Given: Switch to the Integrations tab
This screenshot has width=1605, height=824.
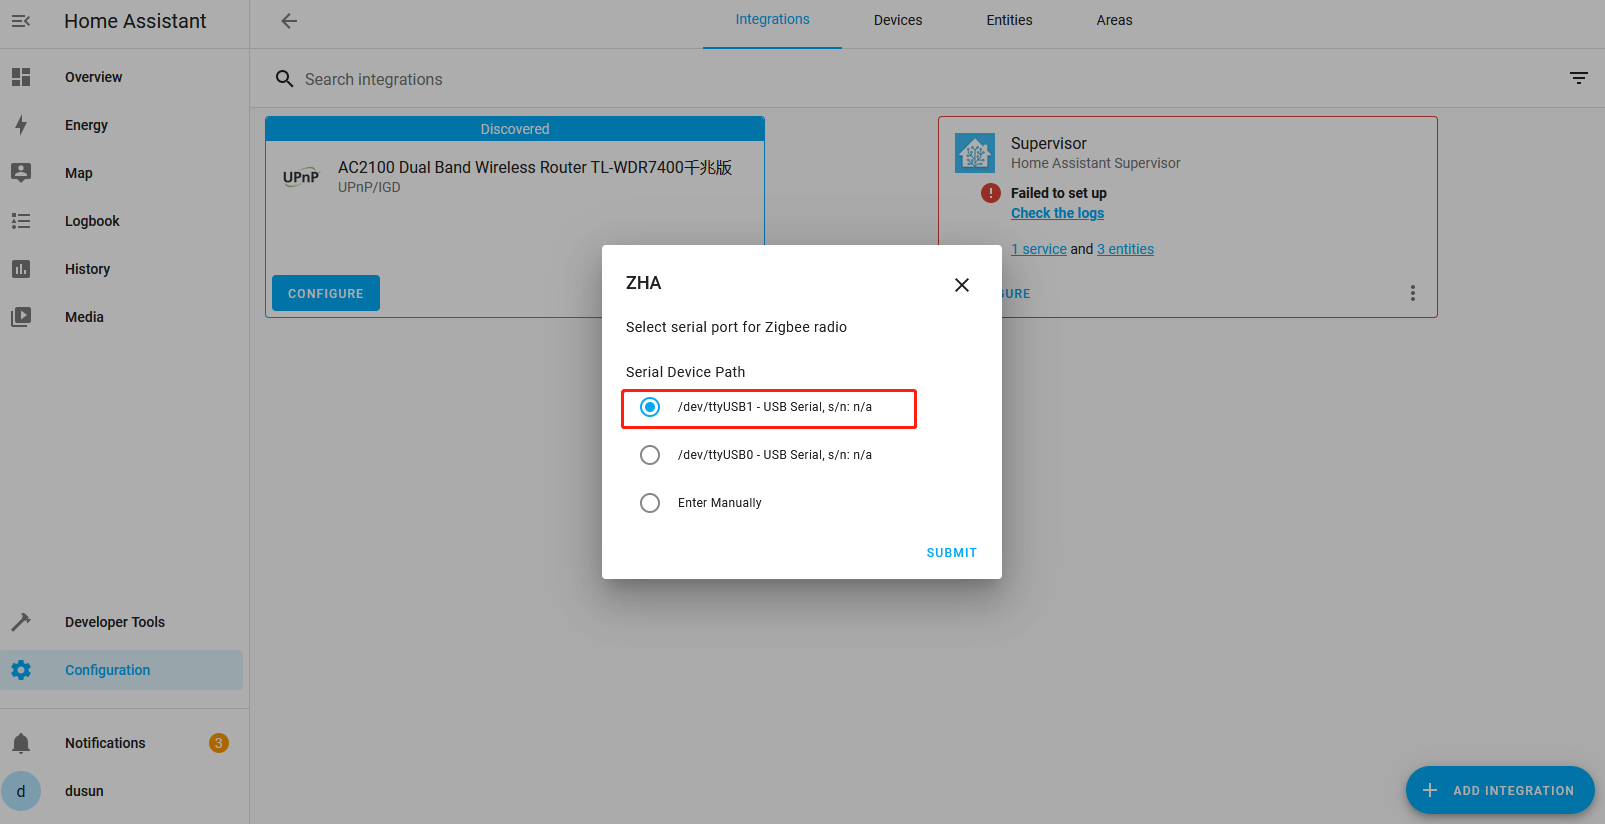Looking at the screenshot, I should [x=773, y=20].
